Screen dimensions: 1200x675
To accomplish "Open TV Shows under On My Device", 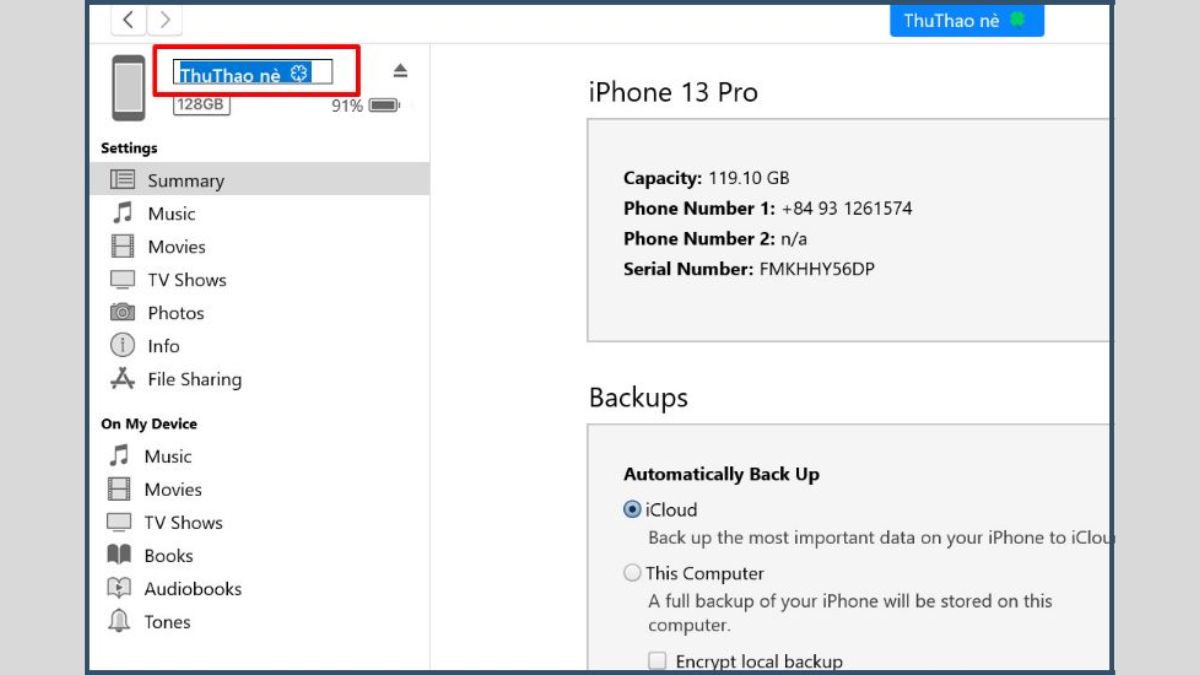I will [183, 522].
